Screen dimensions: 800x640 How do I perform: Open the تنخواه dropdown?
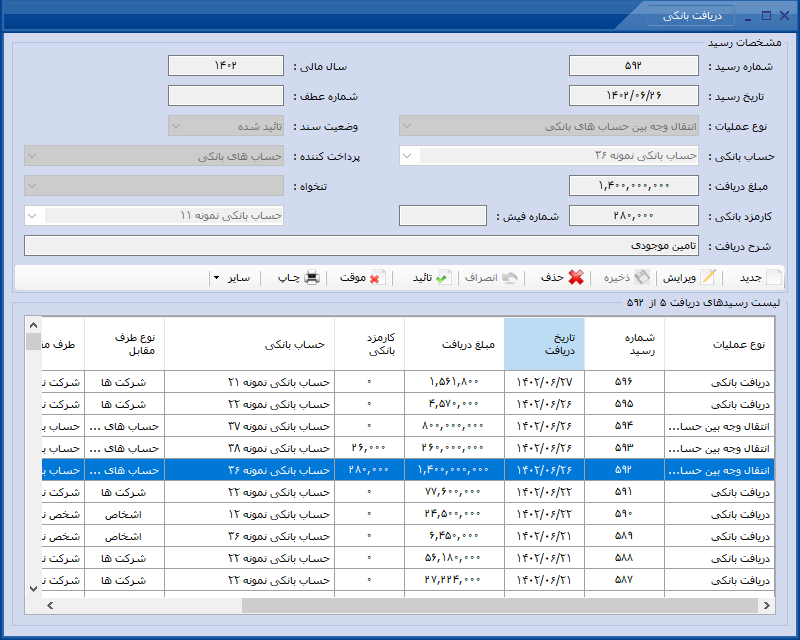(x=32, y=186)
